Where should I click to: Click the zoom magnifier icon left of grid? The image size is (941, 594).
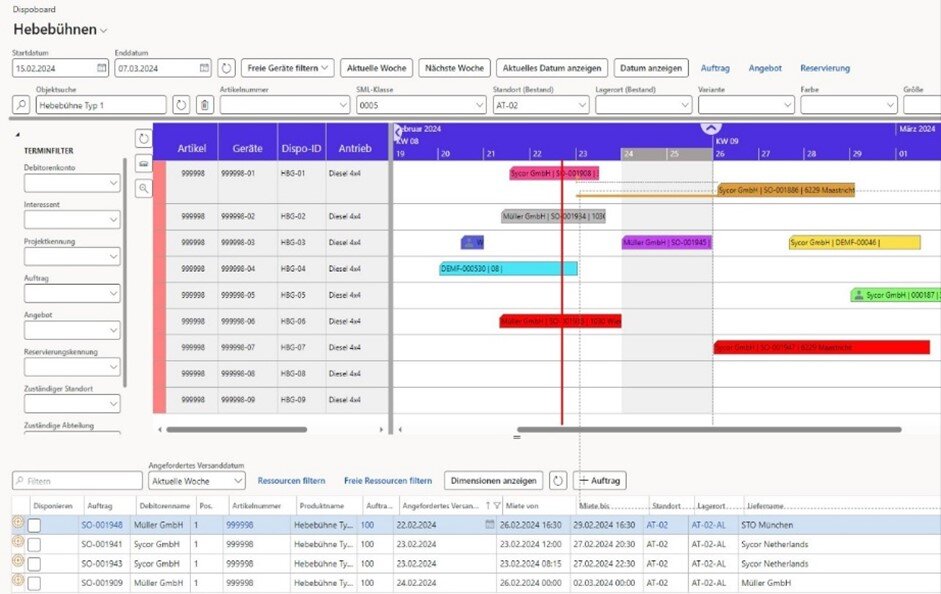(x=144, y=187)
